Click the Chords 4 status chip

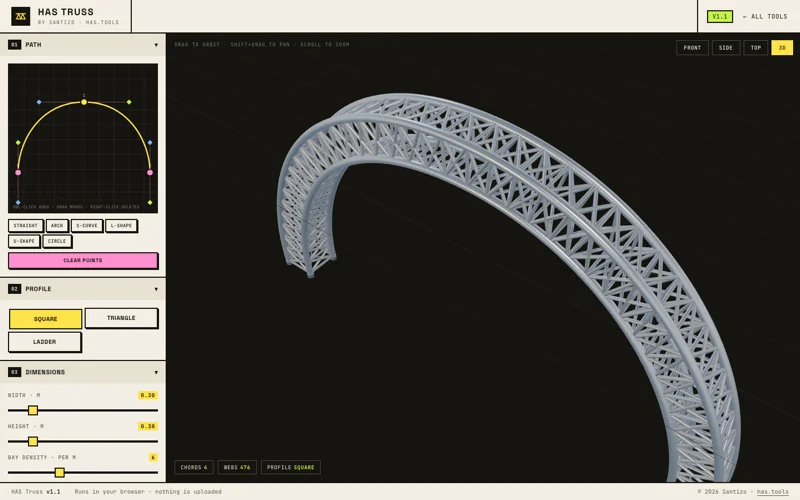pos(194,467)
